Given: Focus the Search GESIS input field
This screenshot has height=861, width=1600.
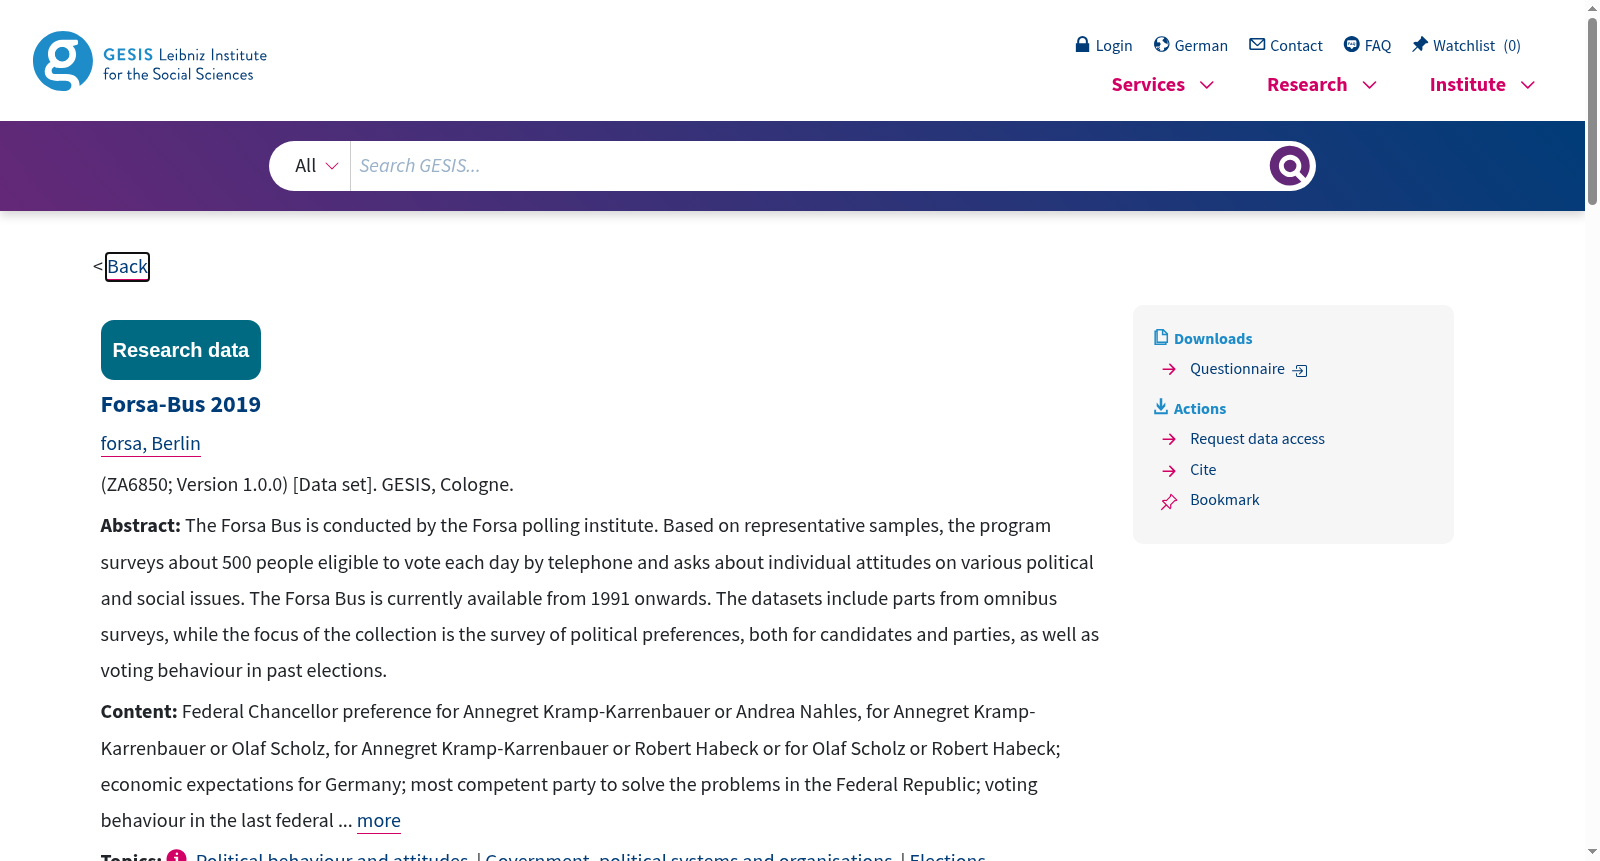Looking at the screenshot, I should tap(808, 166).
